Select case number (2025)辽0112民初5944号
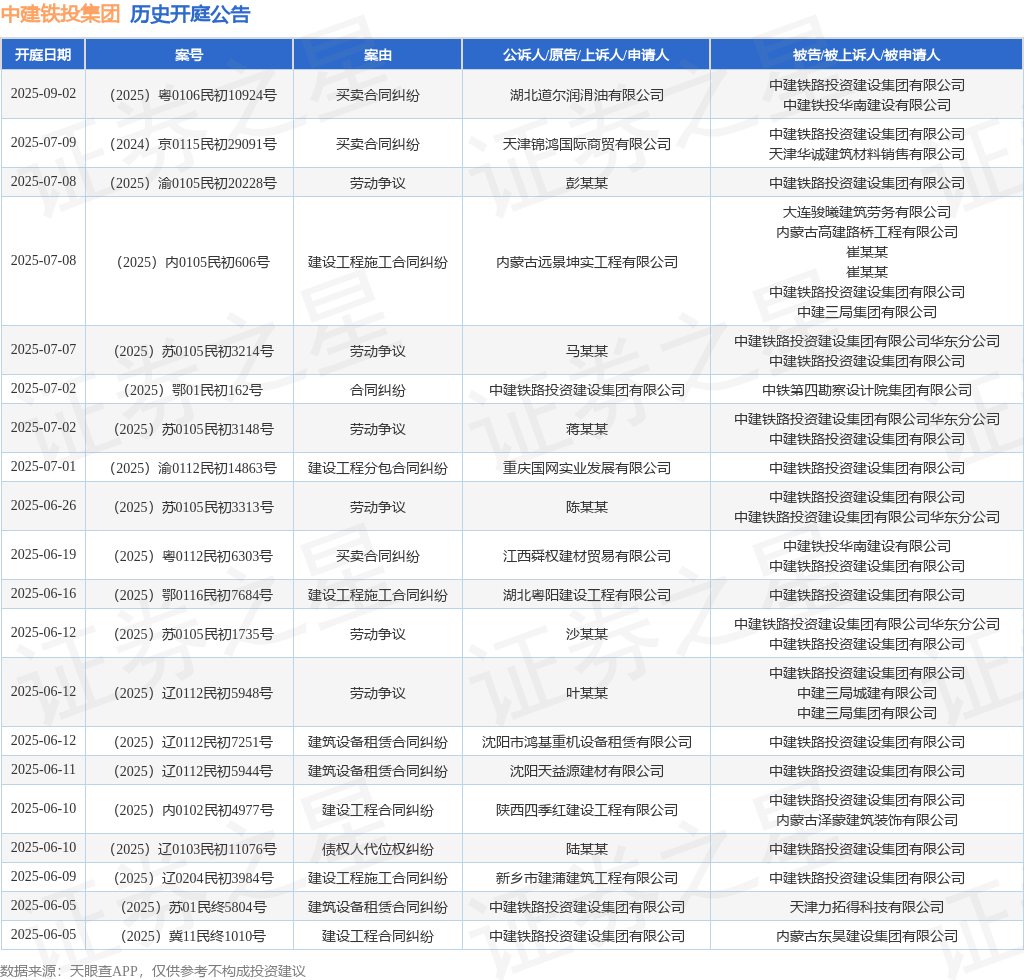 tap(193, 771)
